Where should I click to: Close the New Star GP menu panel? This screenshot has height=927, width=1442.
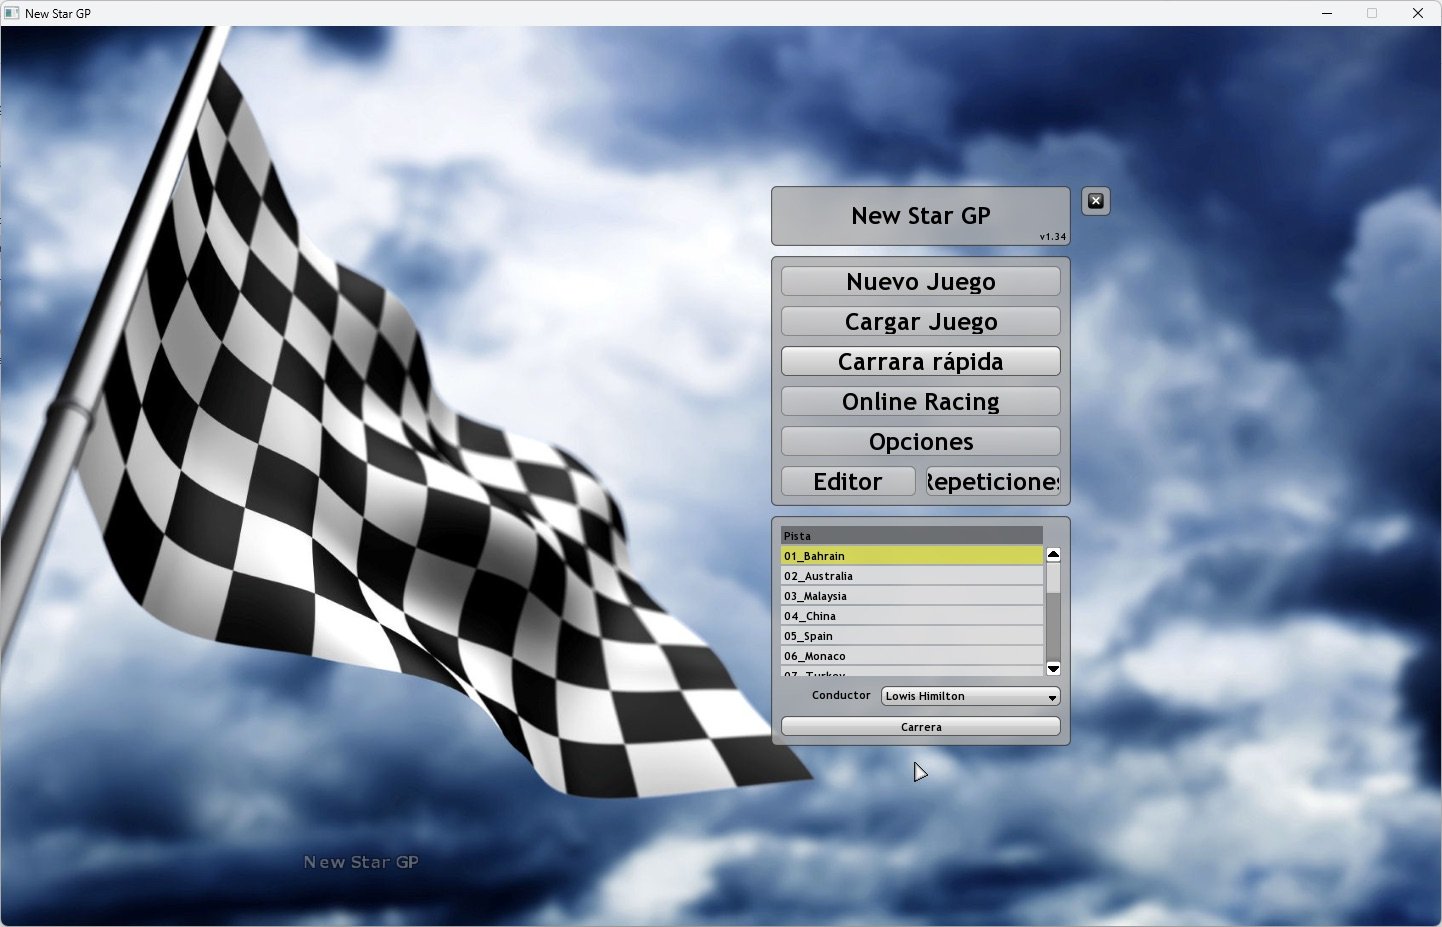point(1095,201)
